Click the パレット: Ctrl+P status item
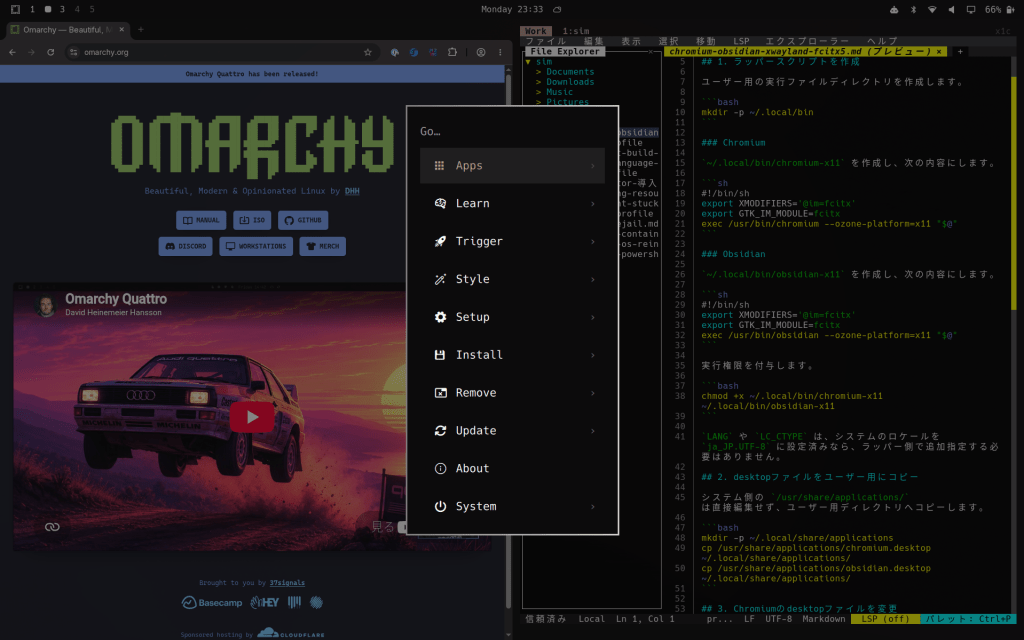 pos(968,619)
